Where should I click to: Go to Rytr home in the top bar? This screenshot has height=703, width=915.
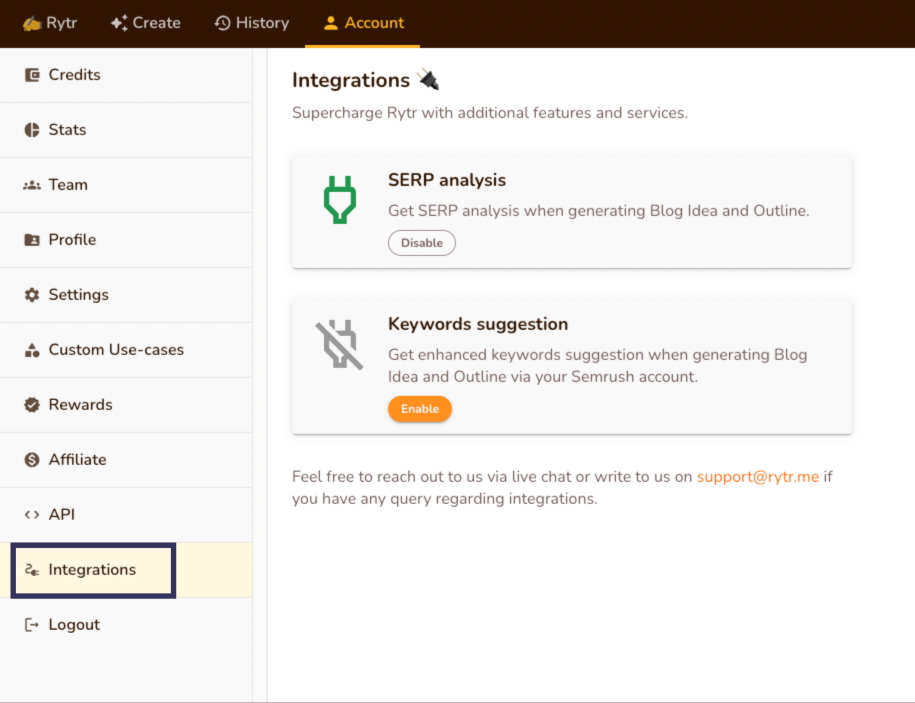click(50, 23)
